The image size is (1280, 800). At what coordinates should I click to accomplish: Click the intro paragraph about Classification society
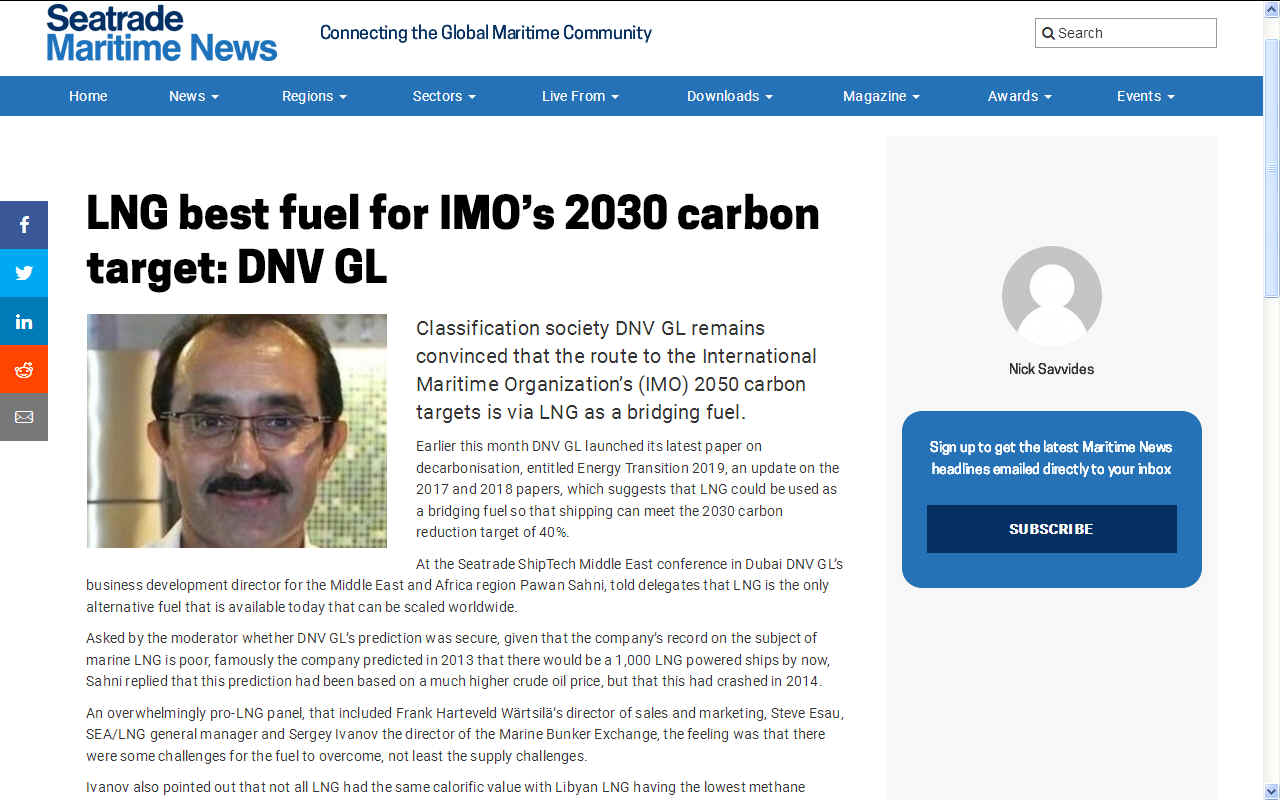[616, 370]
